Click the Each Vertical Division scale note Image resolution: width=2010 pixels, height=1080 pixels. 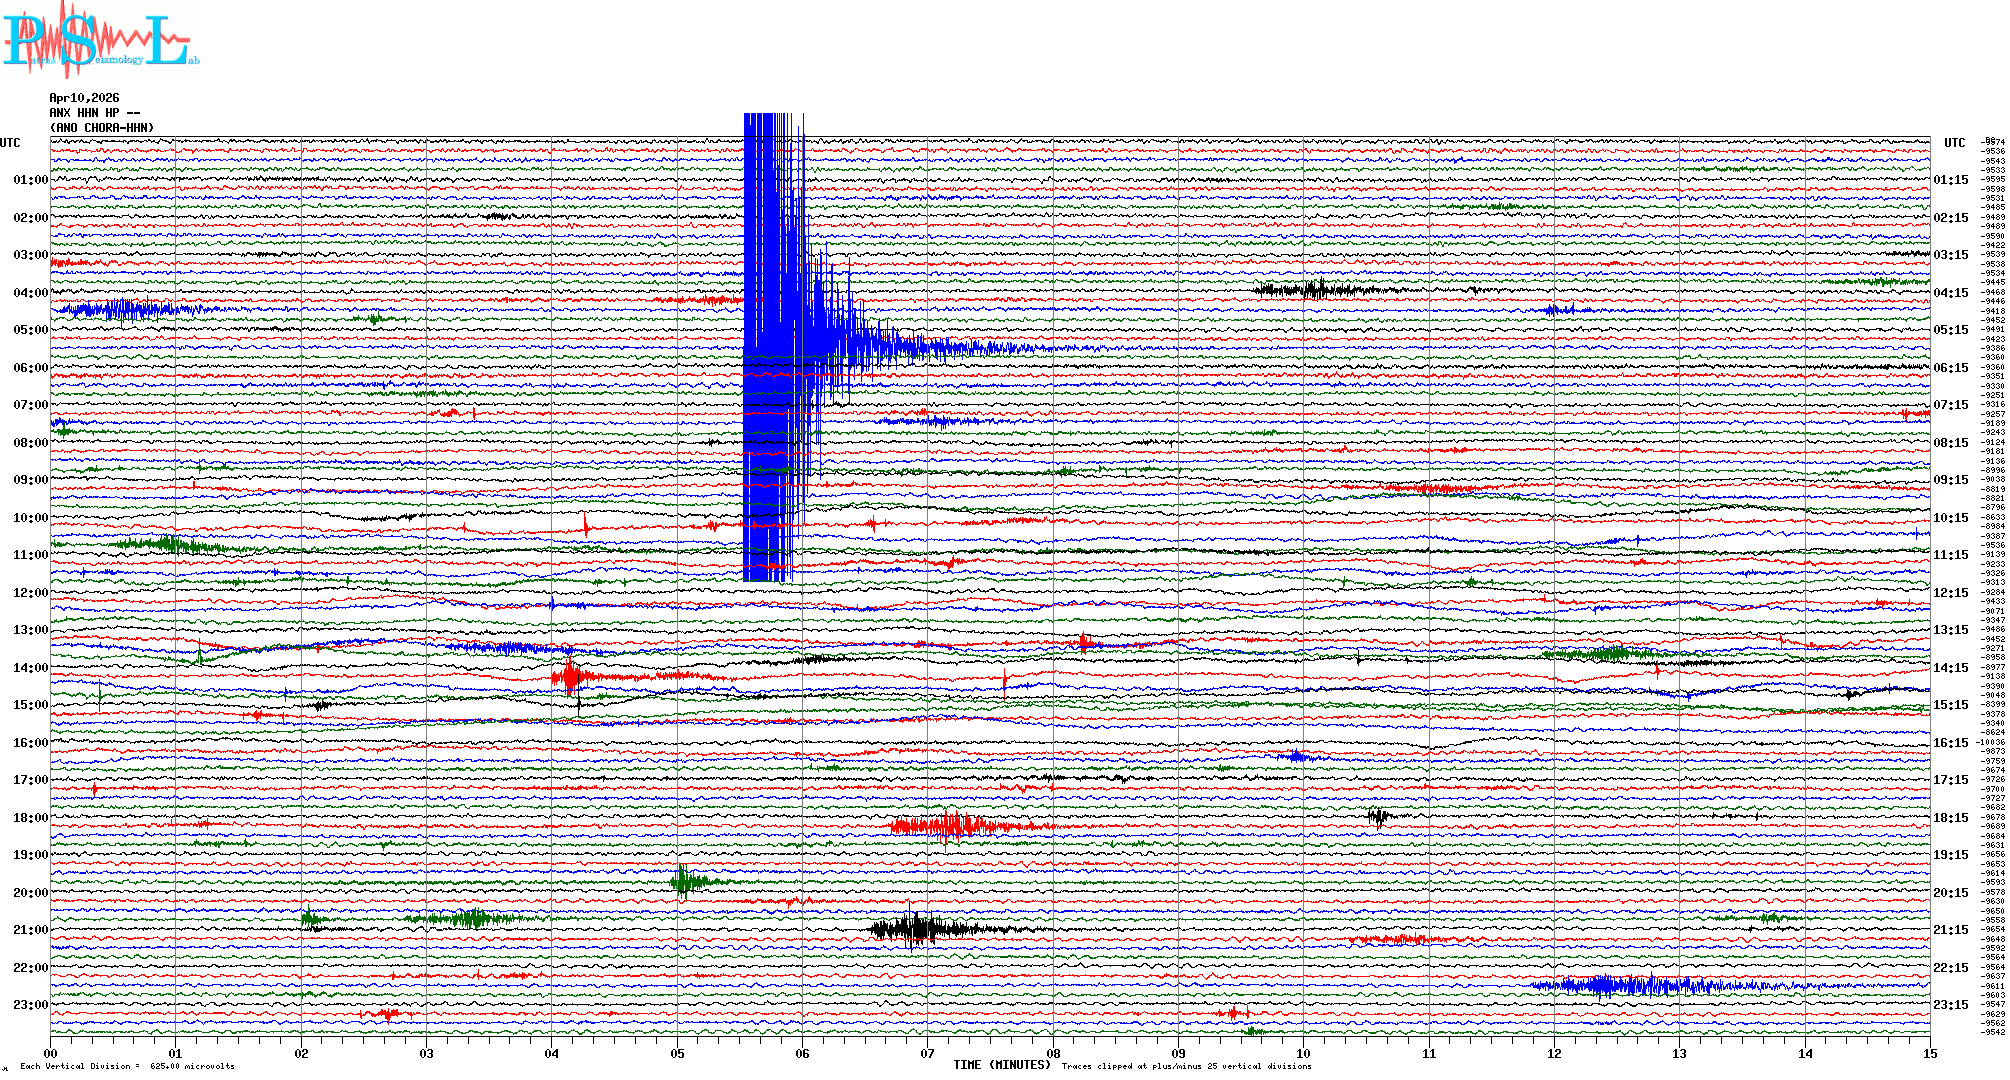[x=127, y=1066]
